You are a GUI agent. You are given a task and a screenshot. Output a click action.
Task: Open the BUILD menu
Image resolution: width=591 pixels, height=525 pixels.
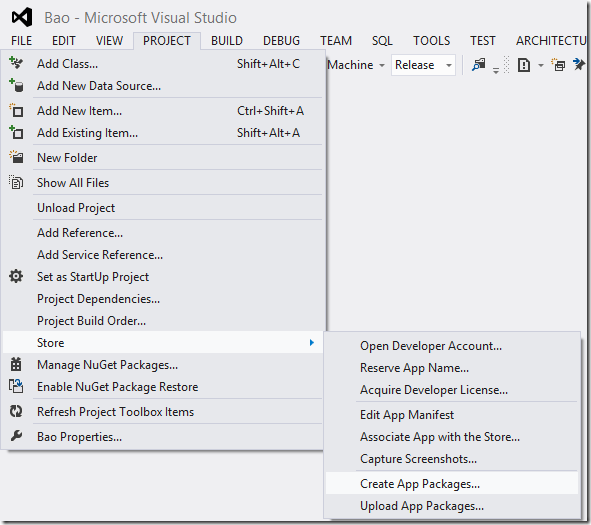click(227, 40)
